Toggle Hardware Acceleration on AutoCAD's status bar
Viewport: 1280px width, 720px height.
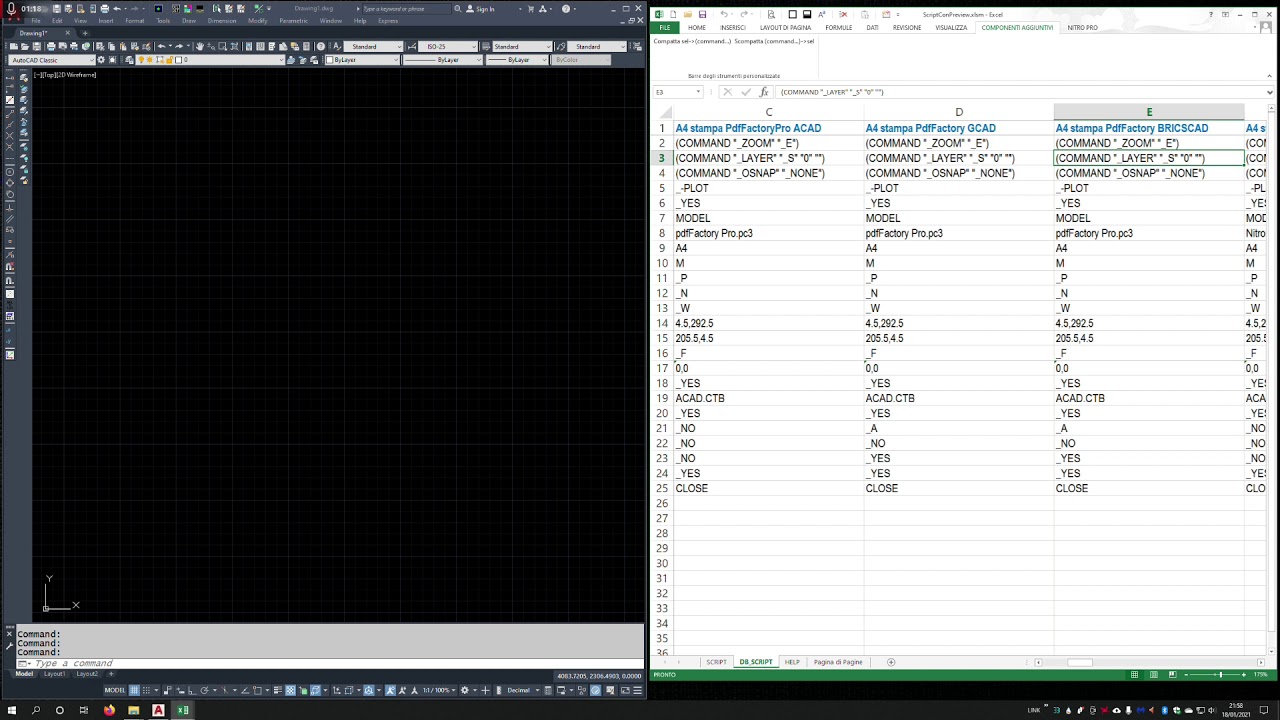click(x=596, y=690)
